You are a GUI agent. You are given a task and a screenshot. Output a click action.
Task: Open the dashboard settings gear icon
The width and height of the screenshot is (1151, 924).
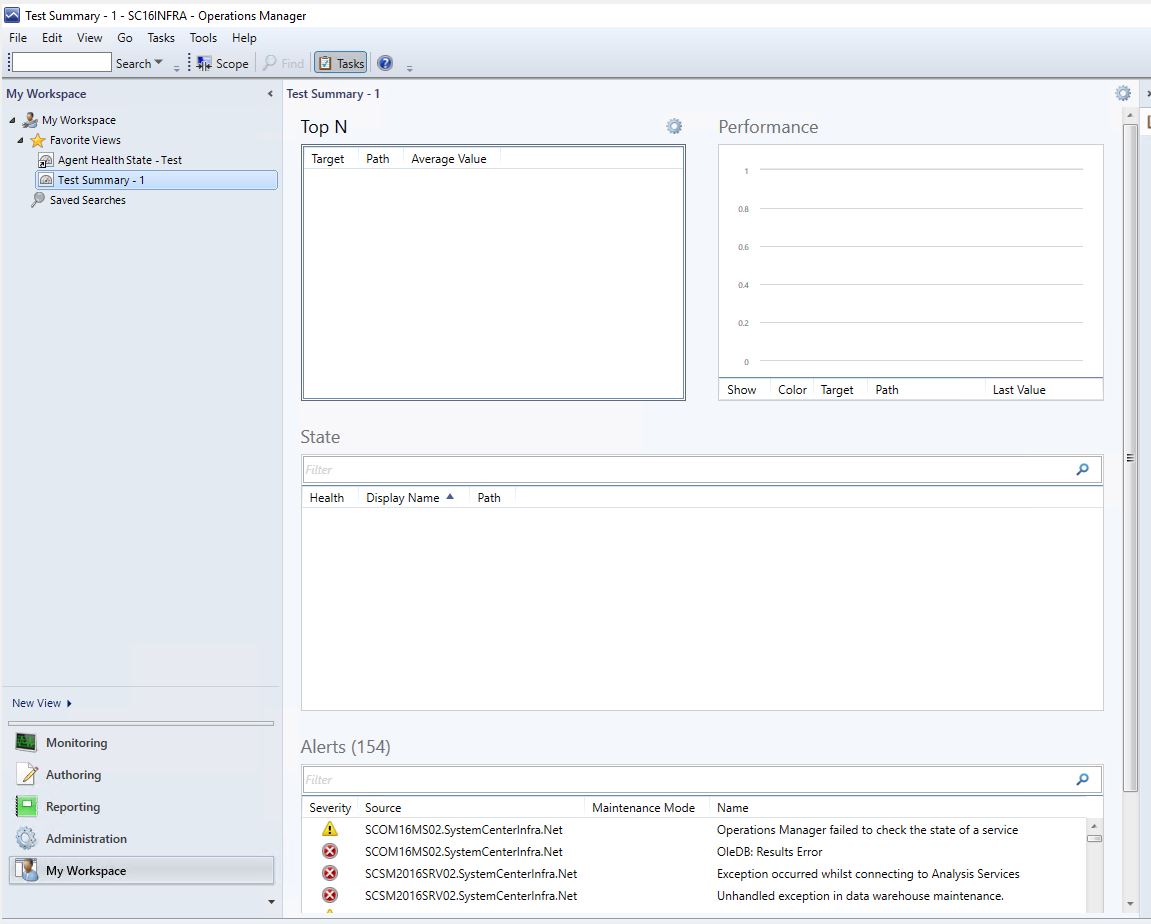(x=1123, y=93)
